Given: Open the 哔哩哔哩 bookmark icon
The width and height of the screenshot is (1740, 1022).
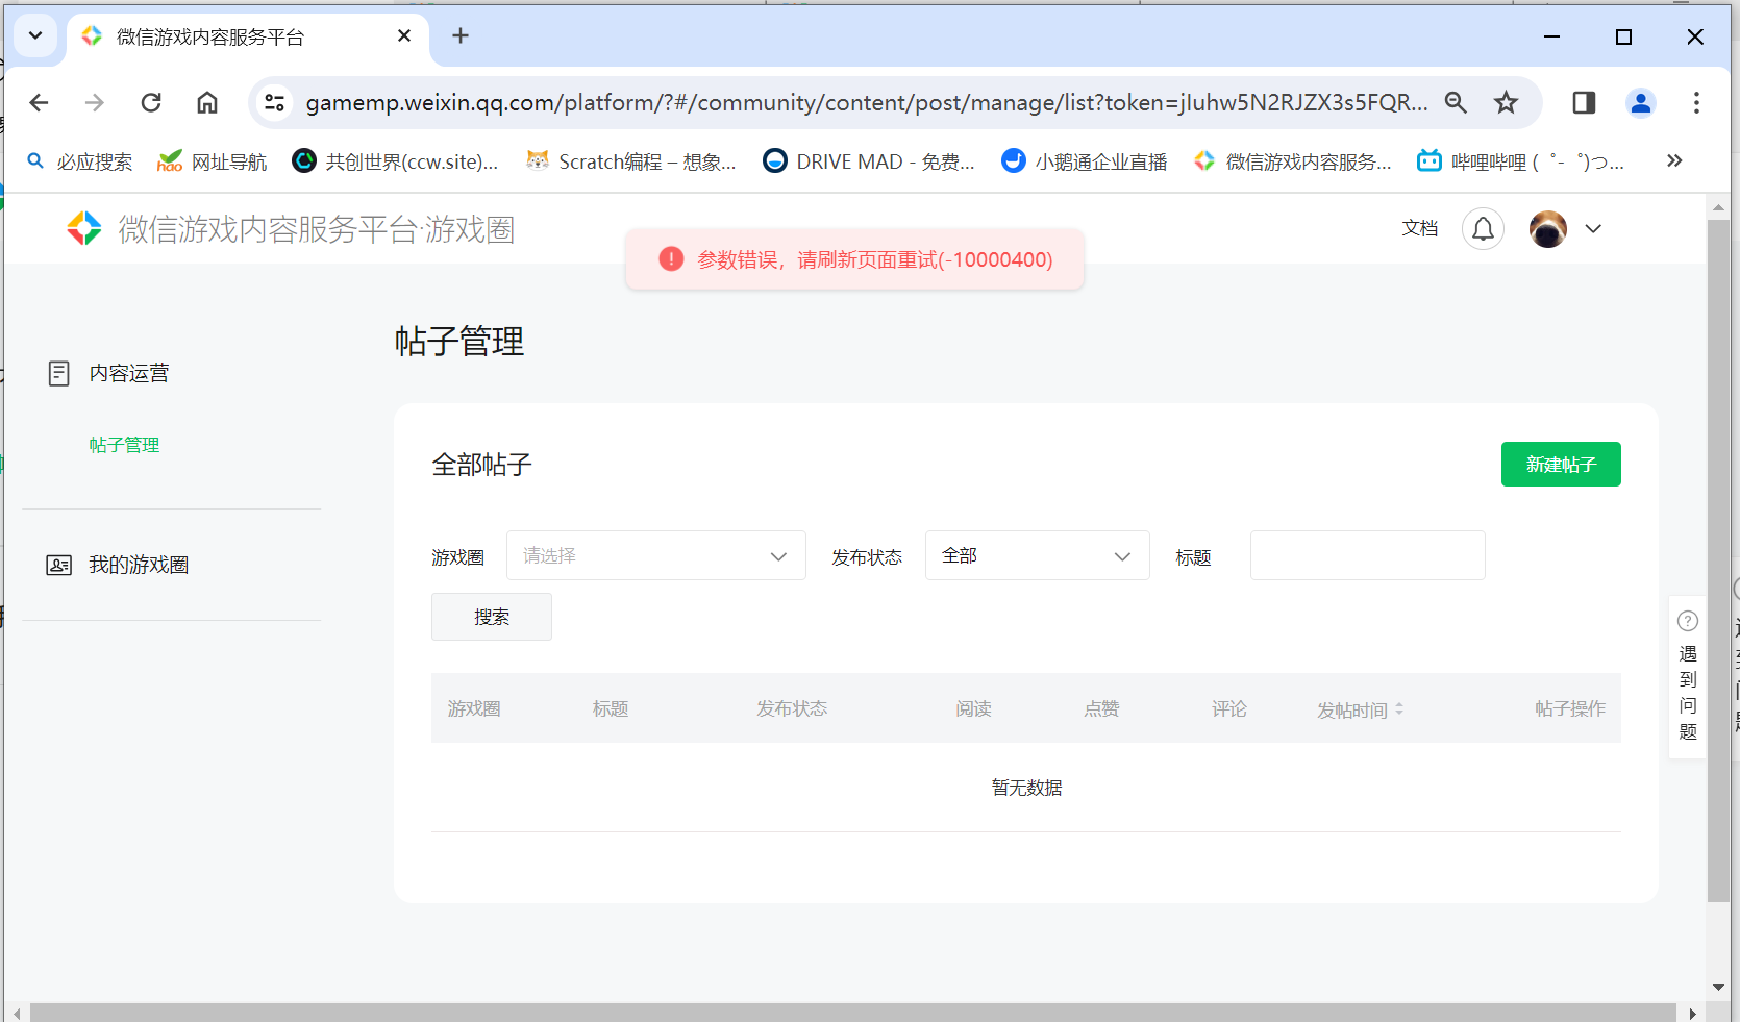Looking at the screenshot, I should pos(1430,161).
